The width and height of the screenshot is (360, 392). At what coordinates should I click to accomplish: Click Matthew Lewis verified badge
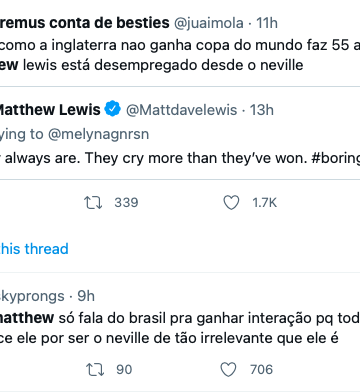click(113, 109)
